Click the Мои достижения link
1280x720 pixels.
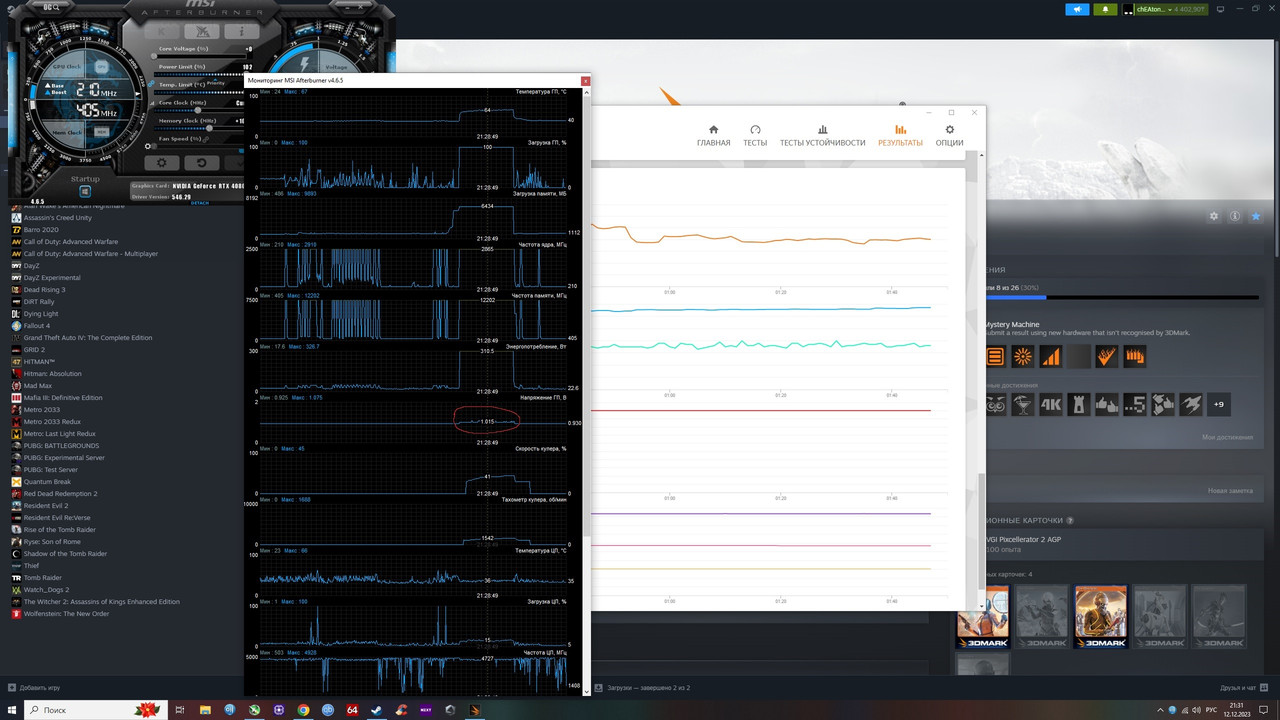[1227, 437]
